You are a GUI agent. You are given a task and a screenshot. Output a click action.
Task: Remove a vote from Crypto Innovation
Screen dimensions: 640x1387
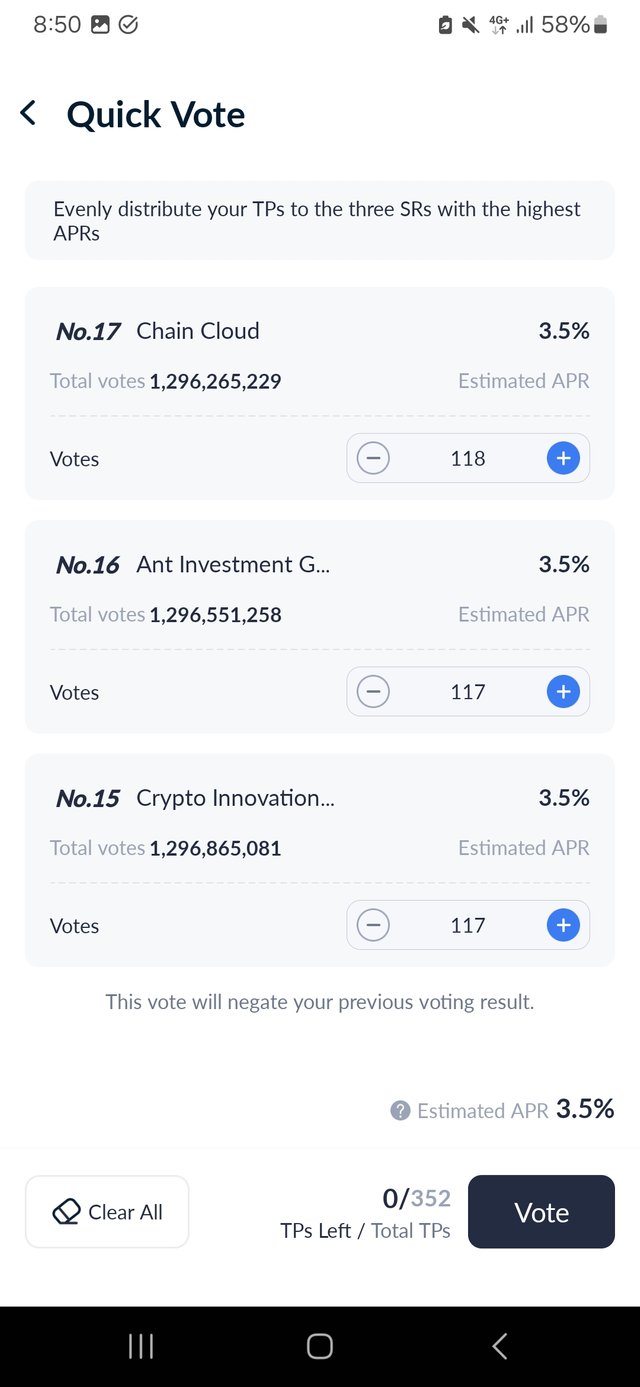coord(373,925)
